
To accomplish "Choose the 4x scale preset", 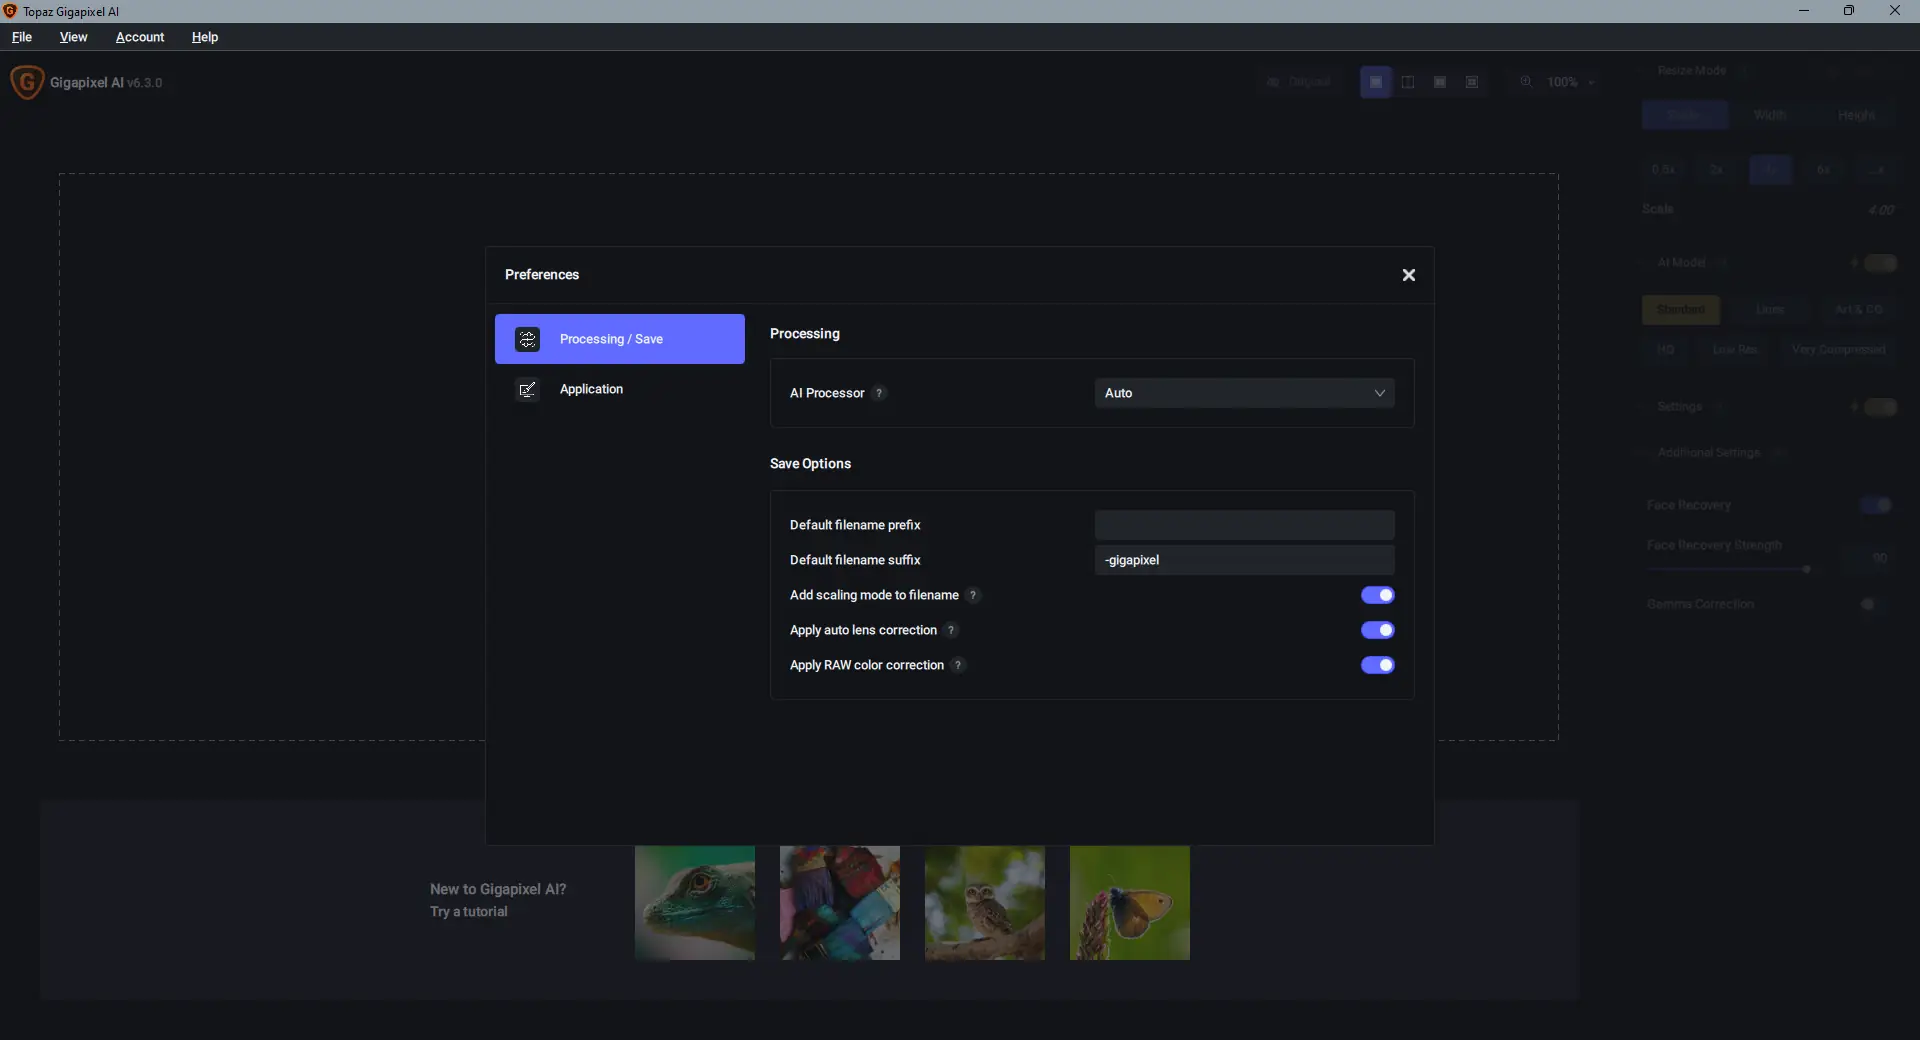I will point(1770,170).
